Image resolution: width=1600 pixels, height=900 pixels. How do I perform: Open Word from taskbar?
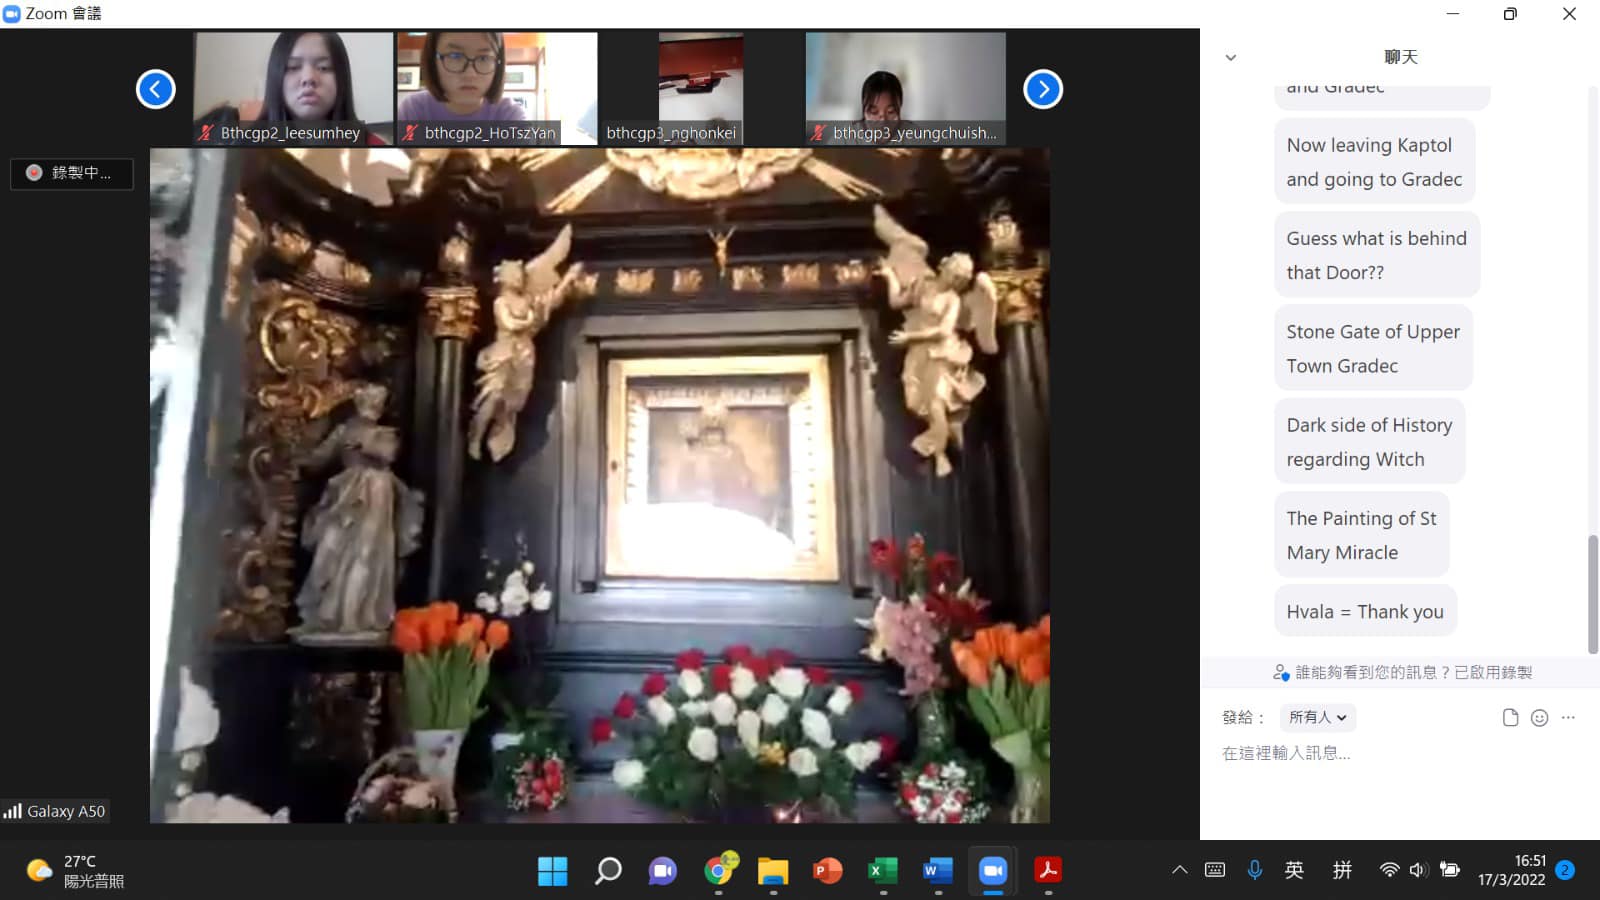point(938,871)
